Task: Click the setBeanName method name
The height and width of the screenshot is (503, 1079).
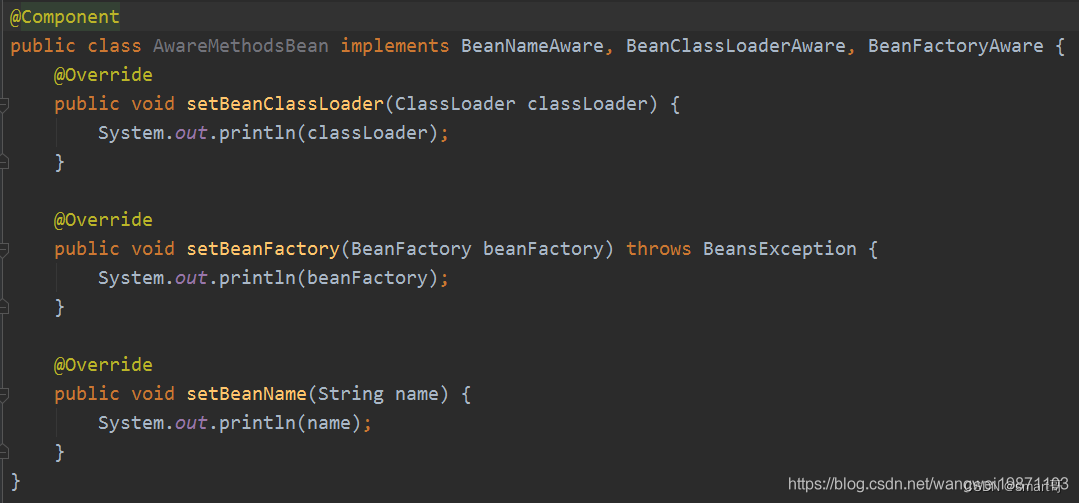Action: coord(246,394)
